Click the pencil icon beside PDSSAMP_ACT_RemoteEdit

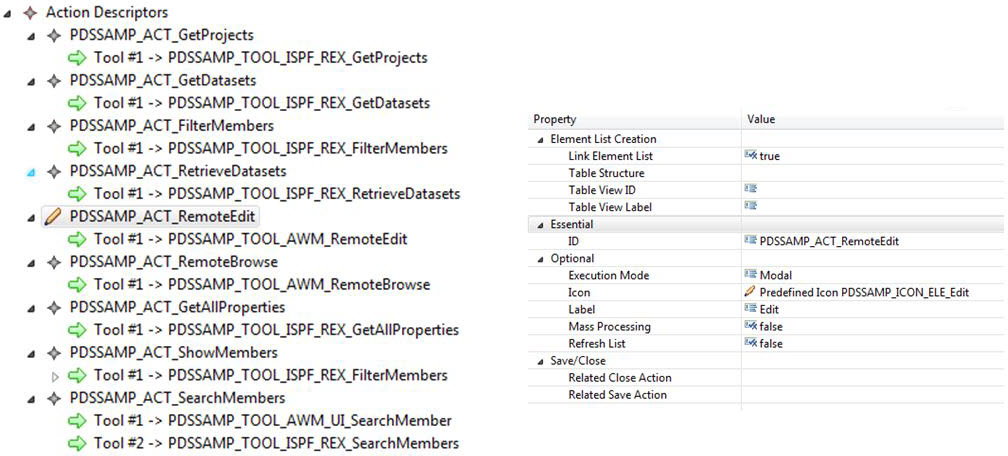click(53, 217)
